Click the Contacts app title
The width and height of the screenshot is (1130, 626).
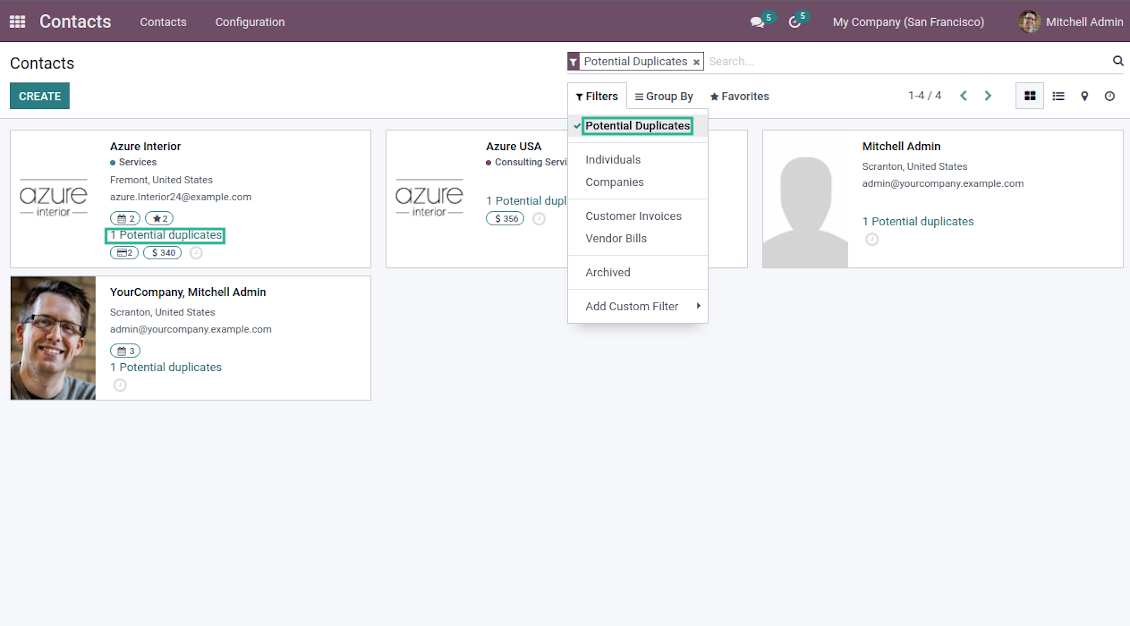(75, 22)
